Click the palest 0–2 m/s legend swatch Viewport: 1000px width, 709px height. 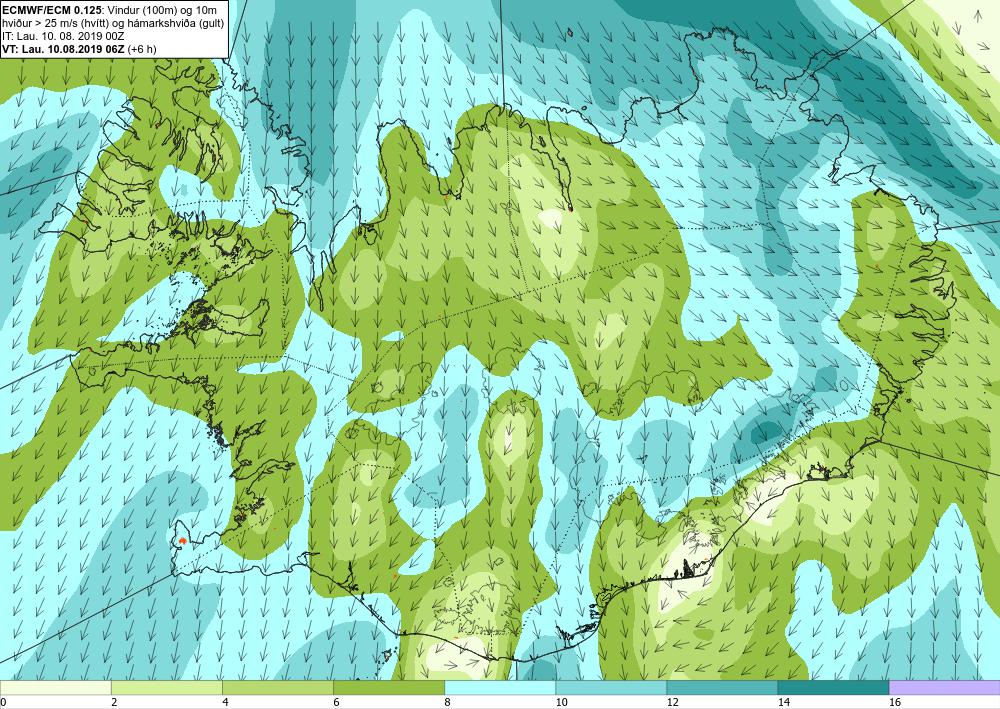[55, 687]
